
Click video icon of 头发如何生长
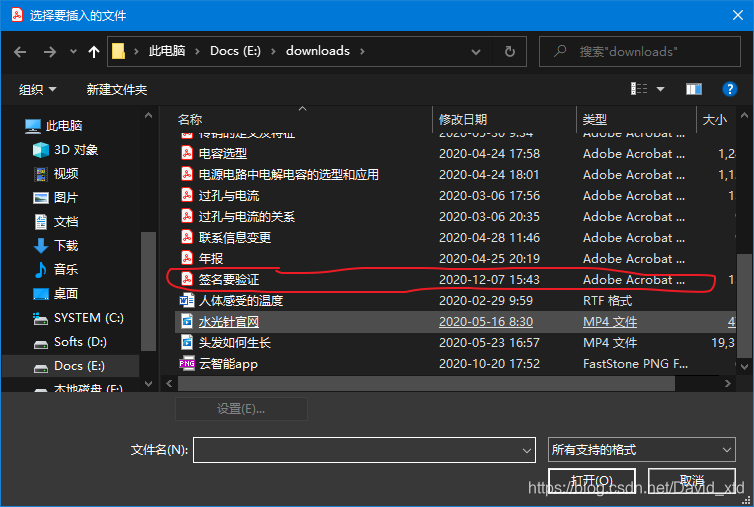tap(187, 342)
